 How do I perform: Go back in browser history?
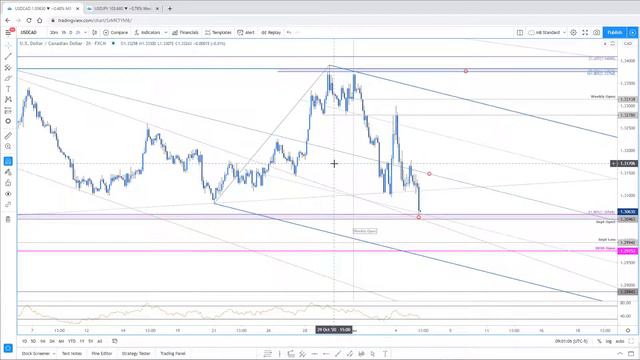click(7, 20)
